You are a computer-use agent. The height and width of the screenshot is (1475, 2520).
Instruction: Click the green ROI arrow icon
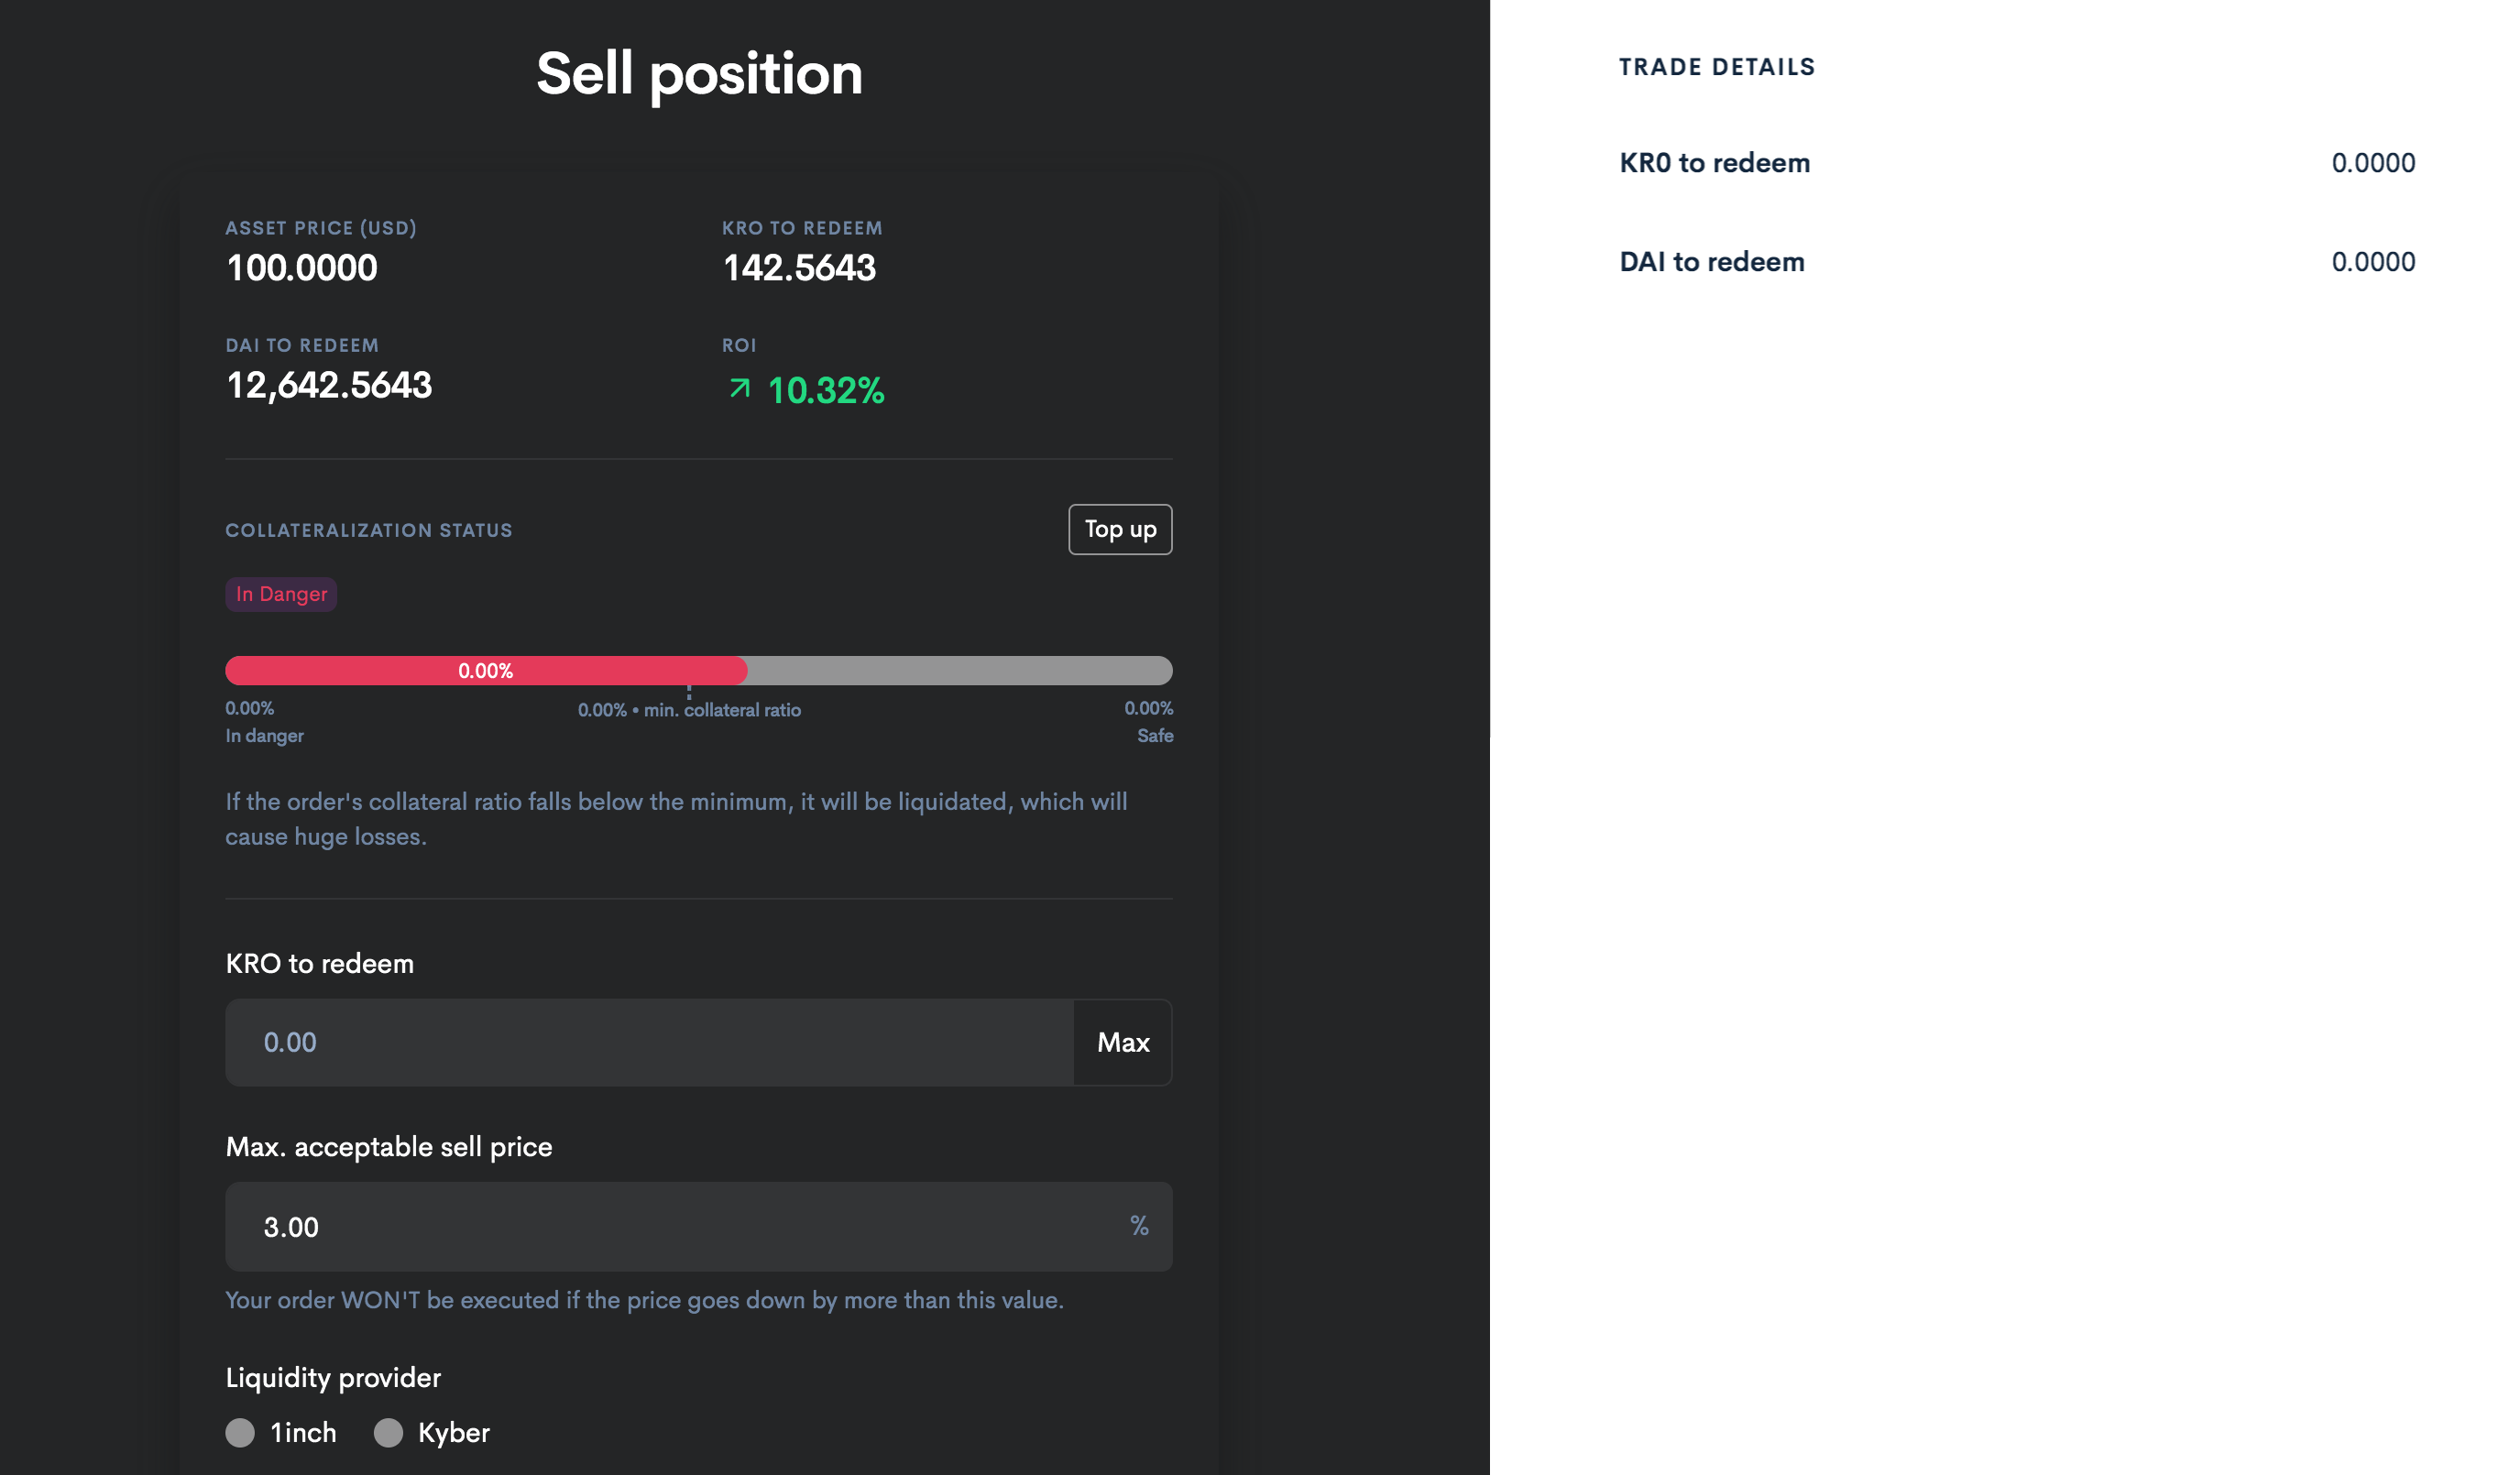pyautogui.click(x=739, y=388)
